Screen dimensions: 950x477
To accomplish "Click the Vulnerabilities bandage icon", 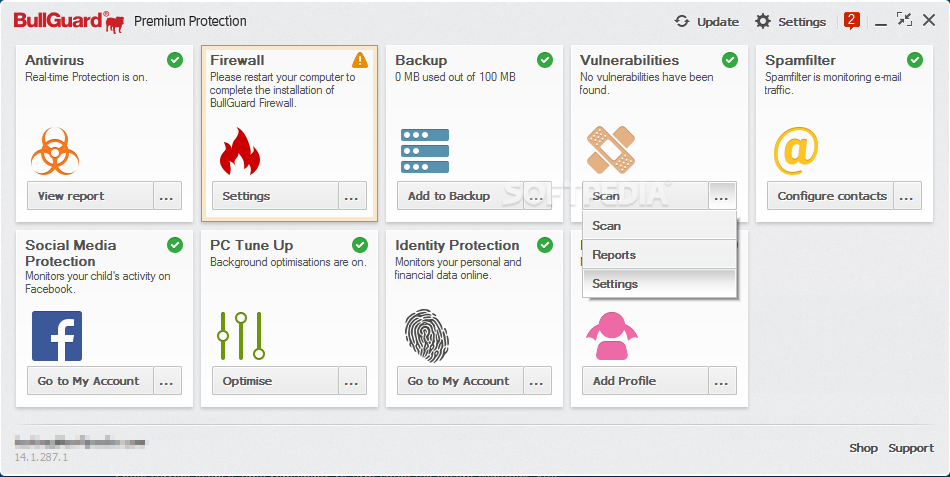I will [x=611, y=150].
